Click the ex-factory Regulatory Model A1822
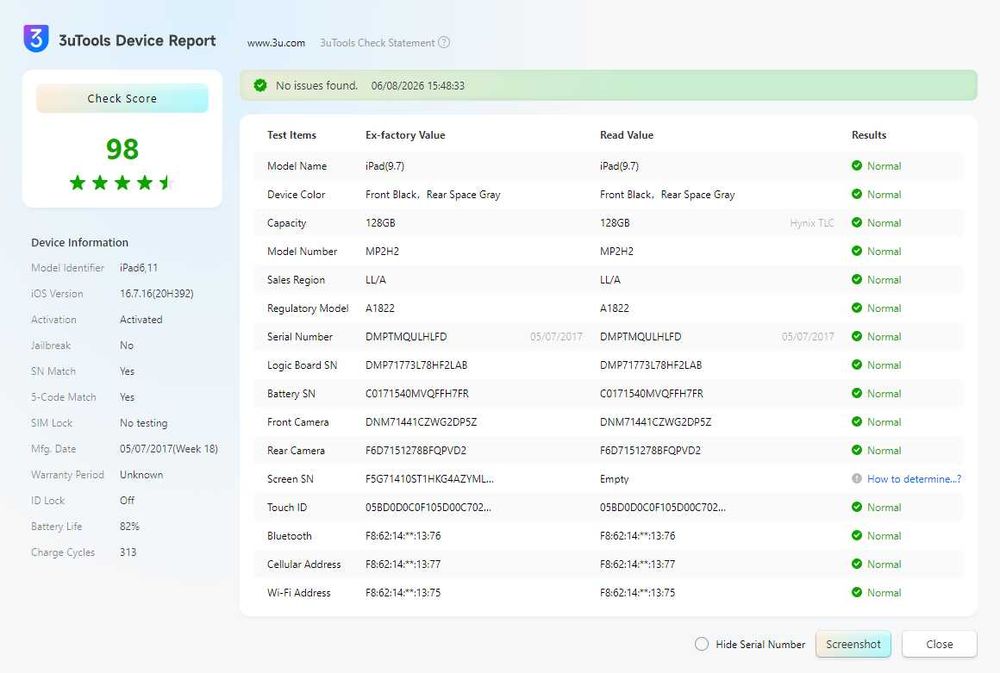Screen dimensions: 1000x673 click(x=379, y=308)
